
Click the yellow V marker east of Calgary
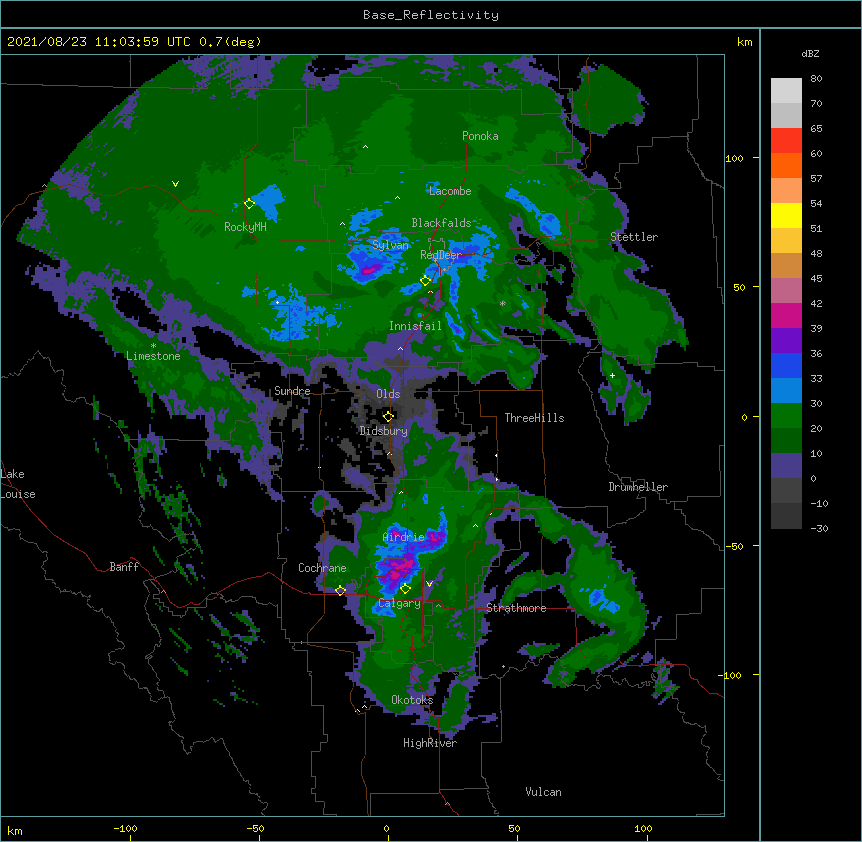click(x=429, y=584)
